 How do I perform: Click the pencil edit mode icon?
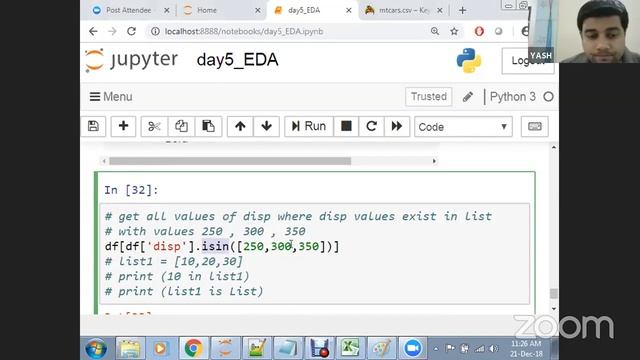pos(468,97)
